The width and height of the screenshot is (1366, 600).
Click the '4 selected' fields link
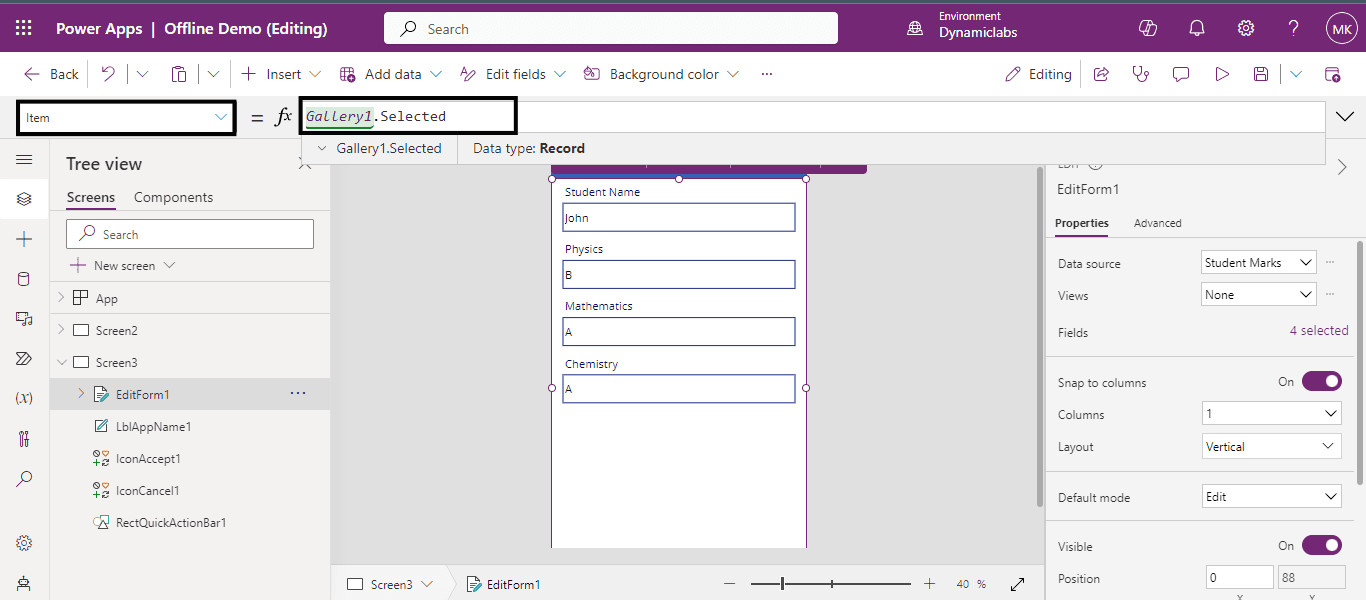(1318, 331)
